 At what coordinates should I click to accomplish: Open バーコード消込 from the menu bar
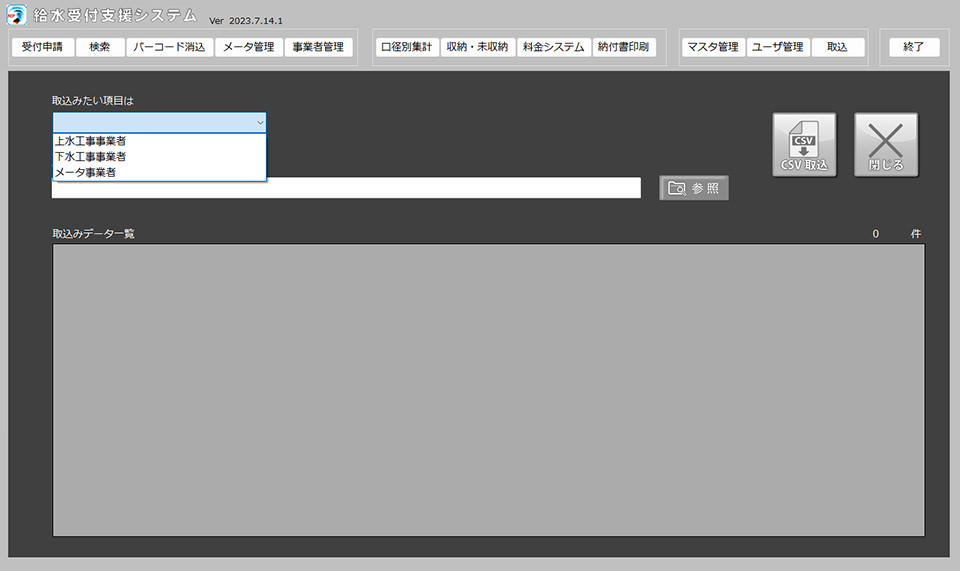tap(169, 47)
